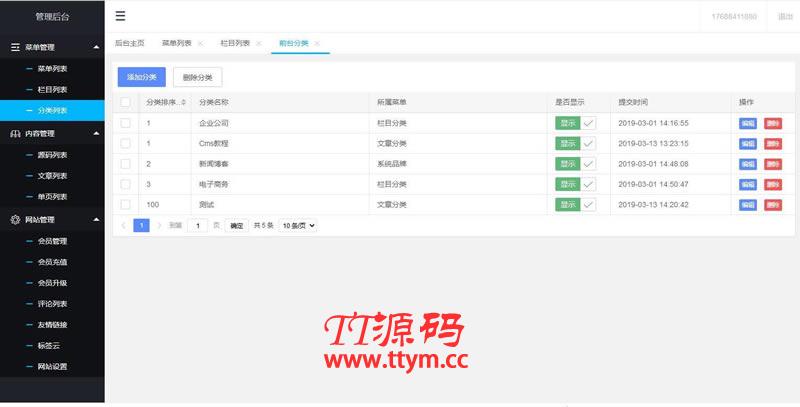The height and width of the screenshot is (407, 800).
Task: Edit the Cms教程 row with blue button
Action: [747, 144]
